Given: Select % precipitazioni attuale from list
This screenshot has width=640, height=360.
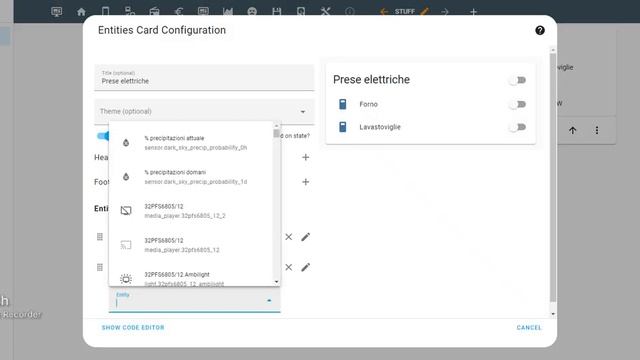Looking at the screenshot, I should click(191, 143).
